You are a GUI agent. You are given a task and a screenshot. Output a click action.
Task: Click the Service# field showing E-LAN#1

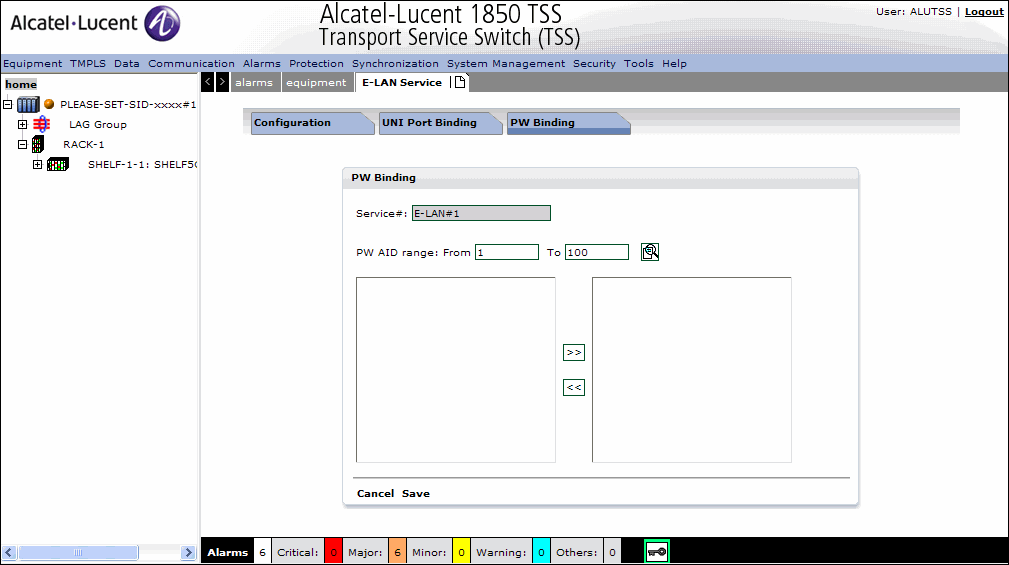click(x=481, y=213)
